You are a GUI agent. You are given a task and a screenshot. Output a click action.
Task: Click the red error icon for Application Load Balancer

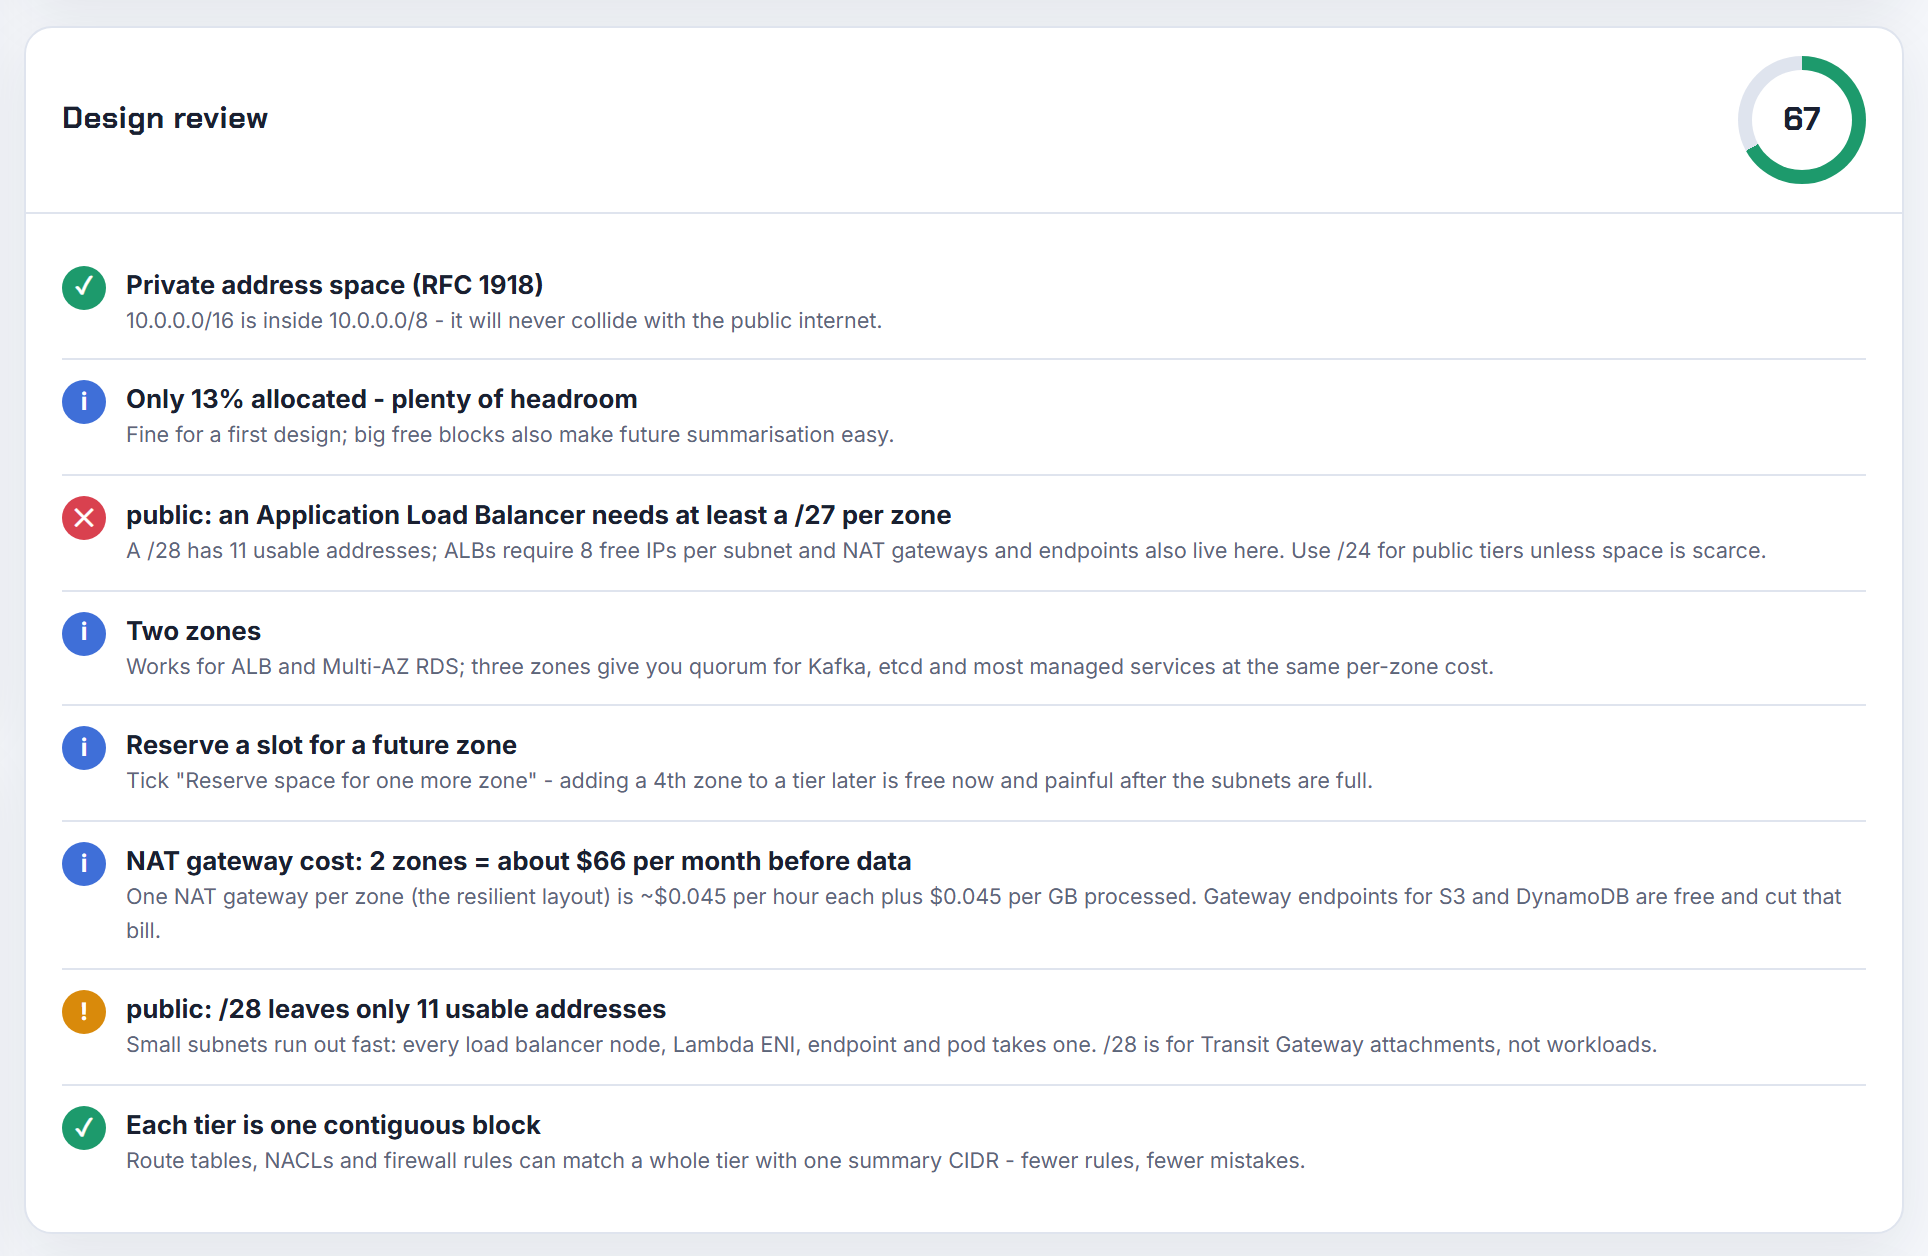(x=84, y=518)
